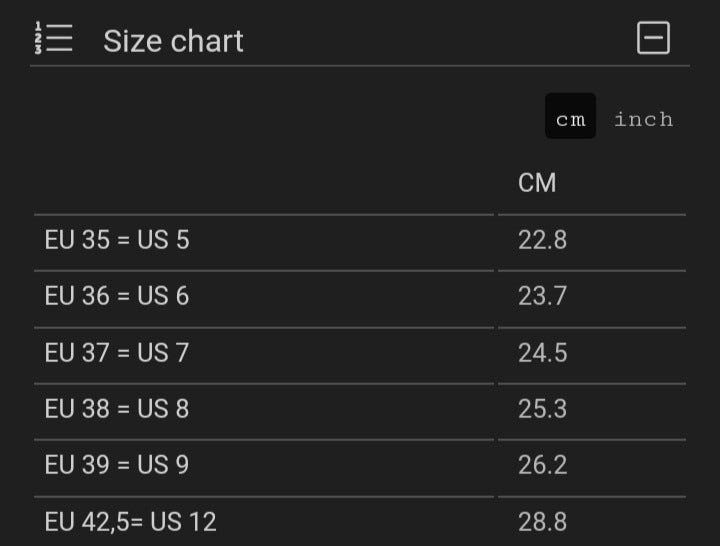720x546 pixels.
Task: Click the divider line under Size chart title
Action: [360, 66]
